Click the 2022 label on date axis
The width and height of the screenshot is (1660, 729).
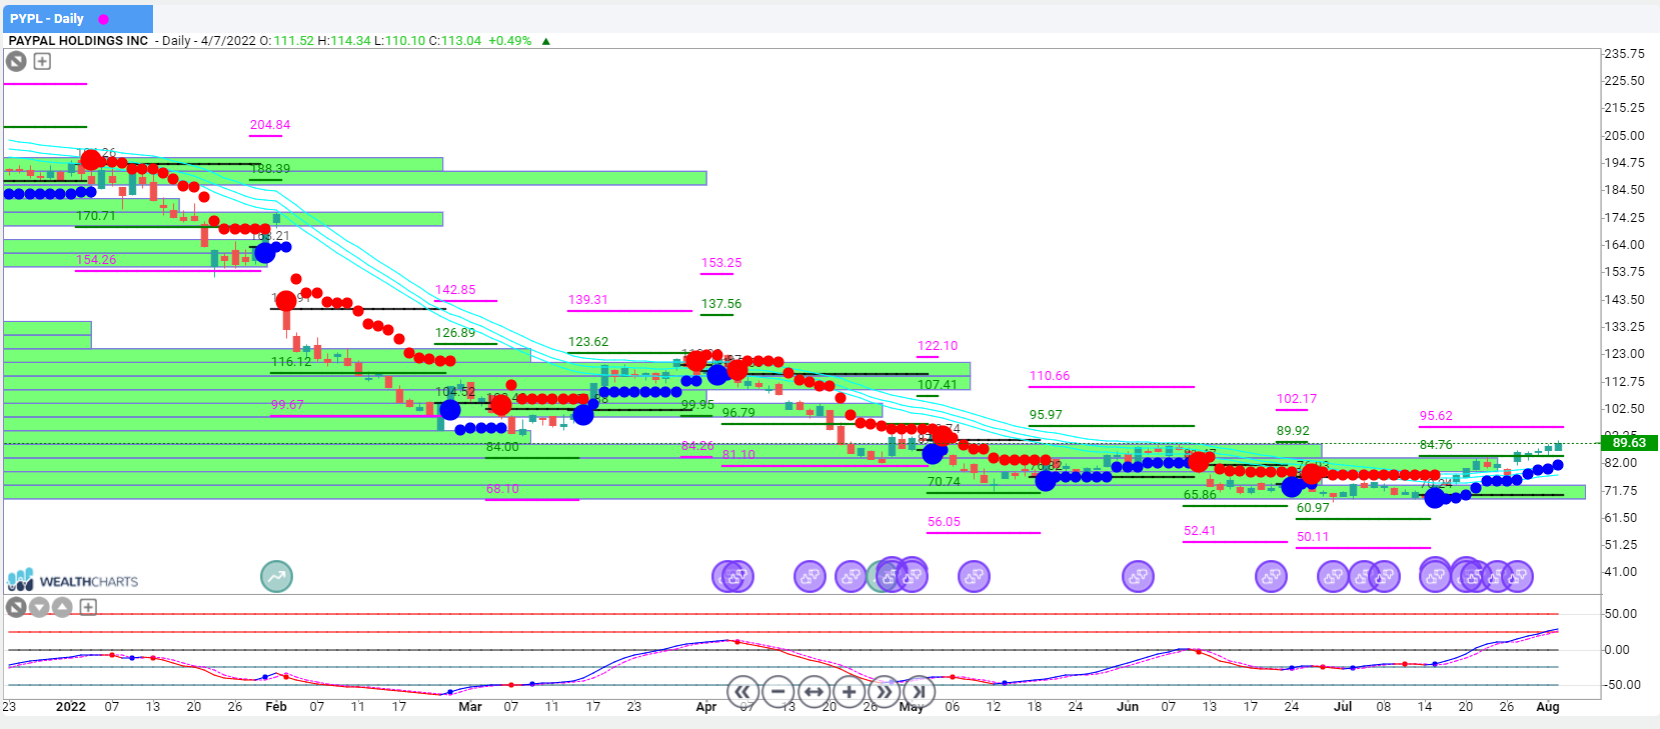[x=71, y=707]
